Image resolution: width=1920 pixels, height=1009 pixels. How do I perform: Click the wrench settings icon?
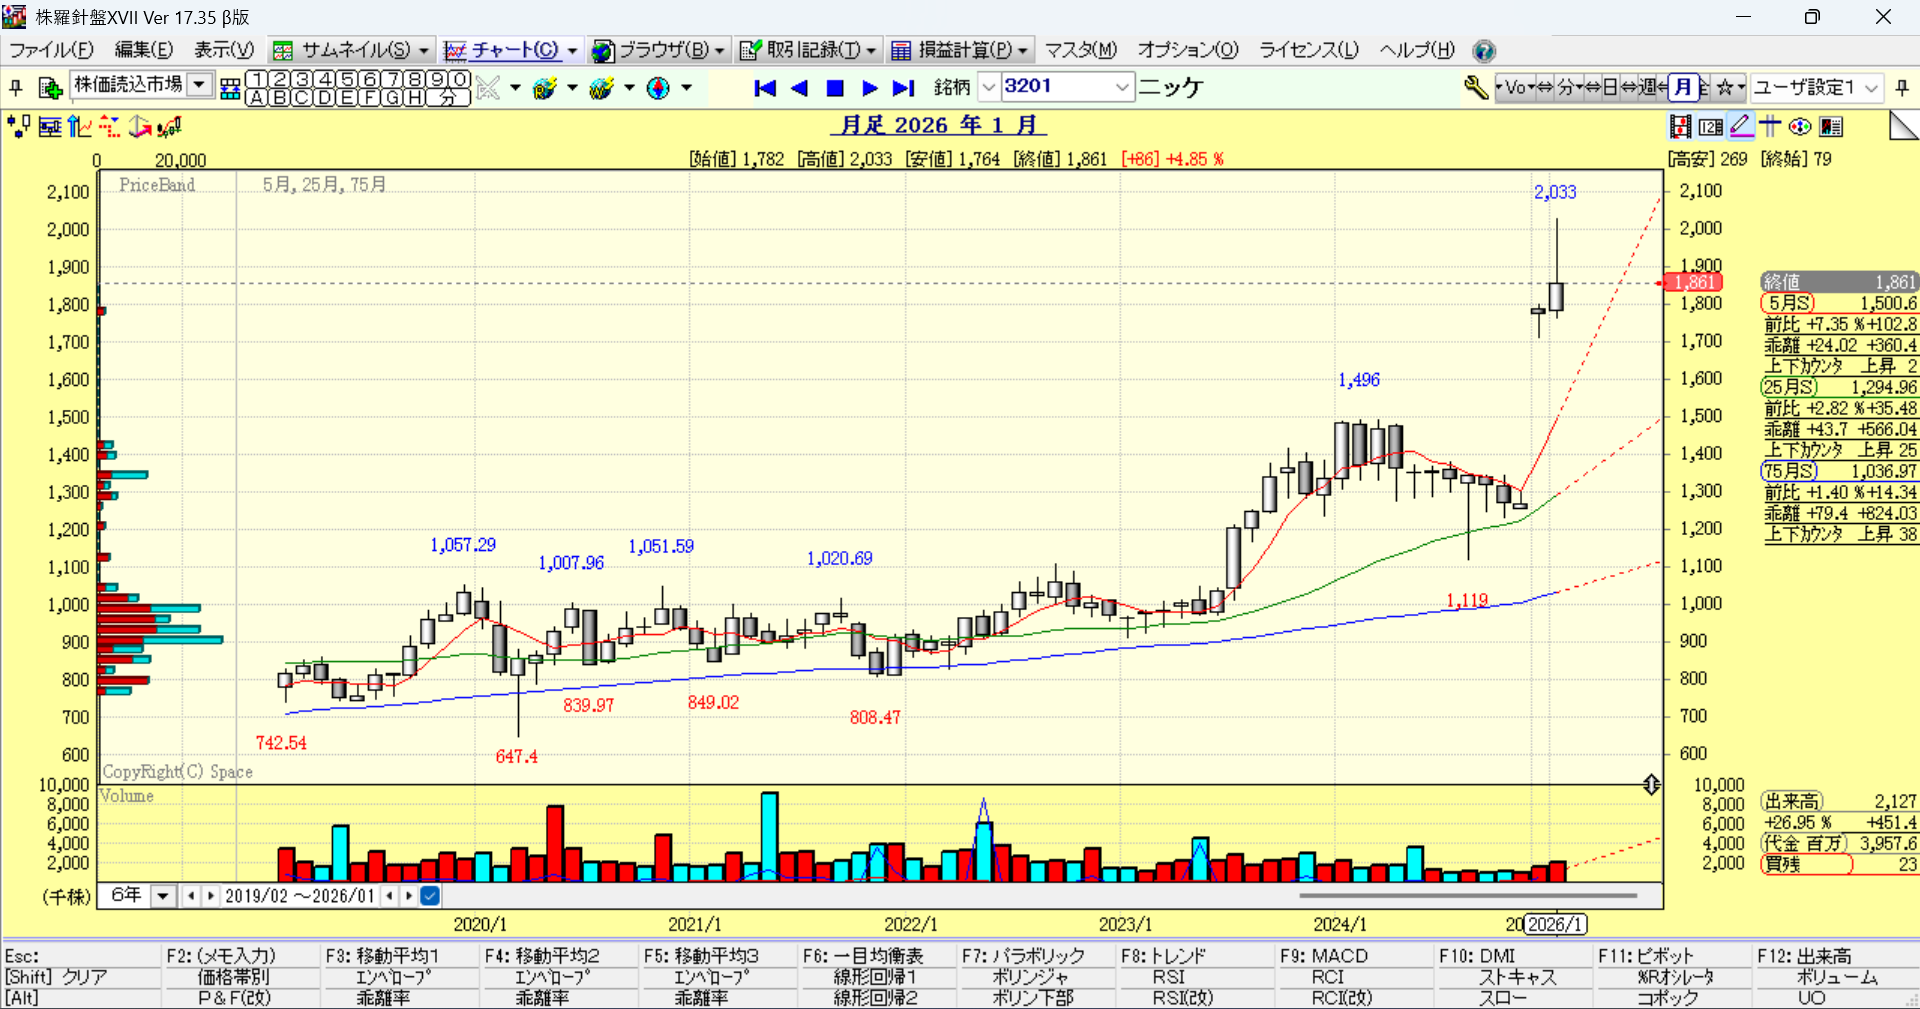[x=1475, y=88]
